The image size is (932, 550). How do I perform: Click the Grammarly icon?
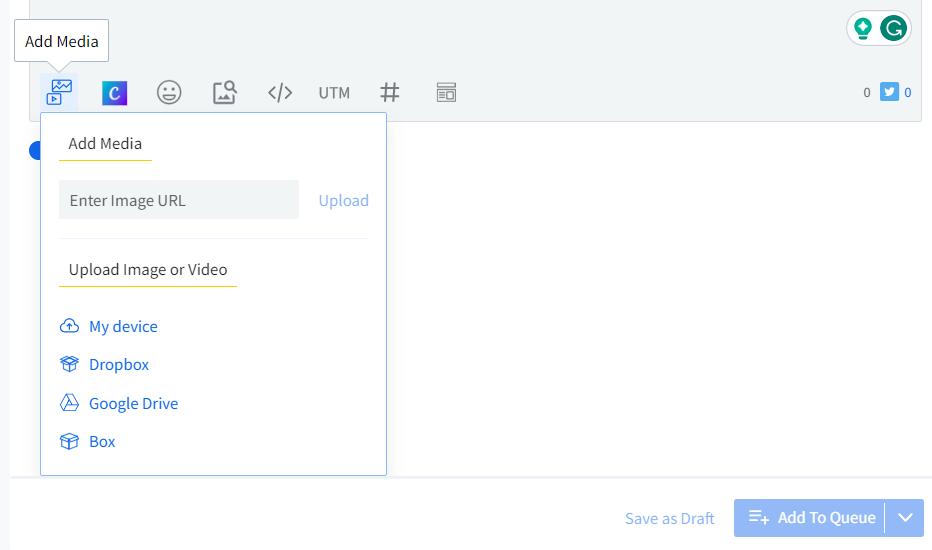coord(893,28)
